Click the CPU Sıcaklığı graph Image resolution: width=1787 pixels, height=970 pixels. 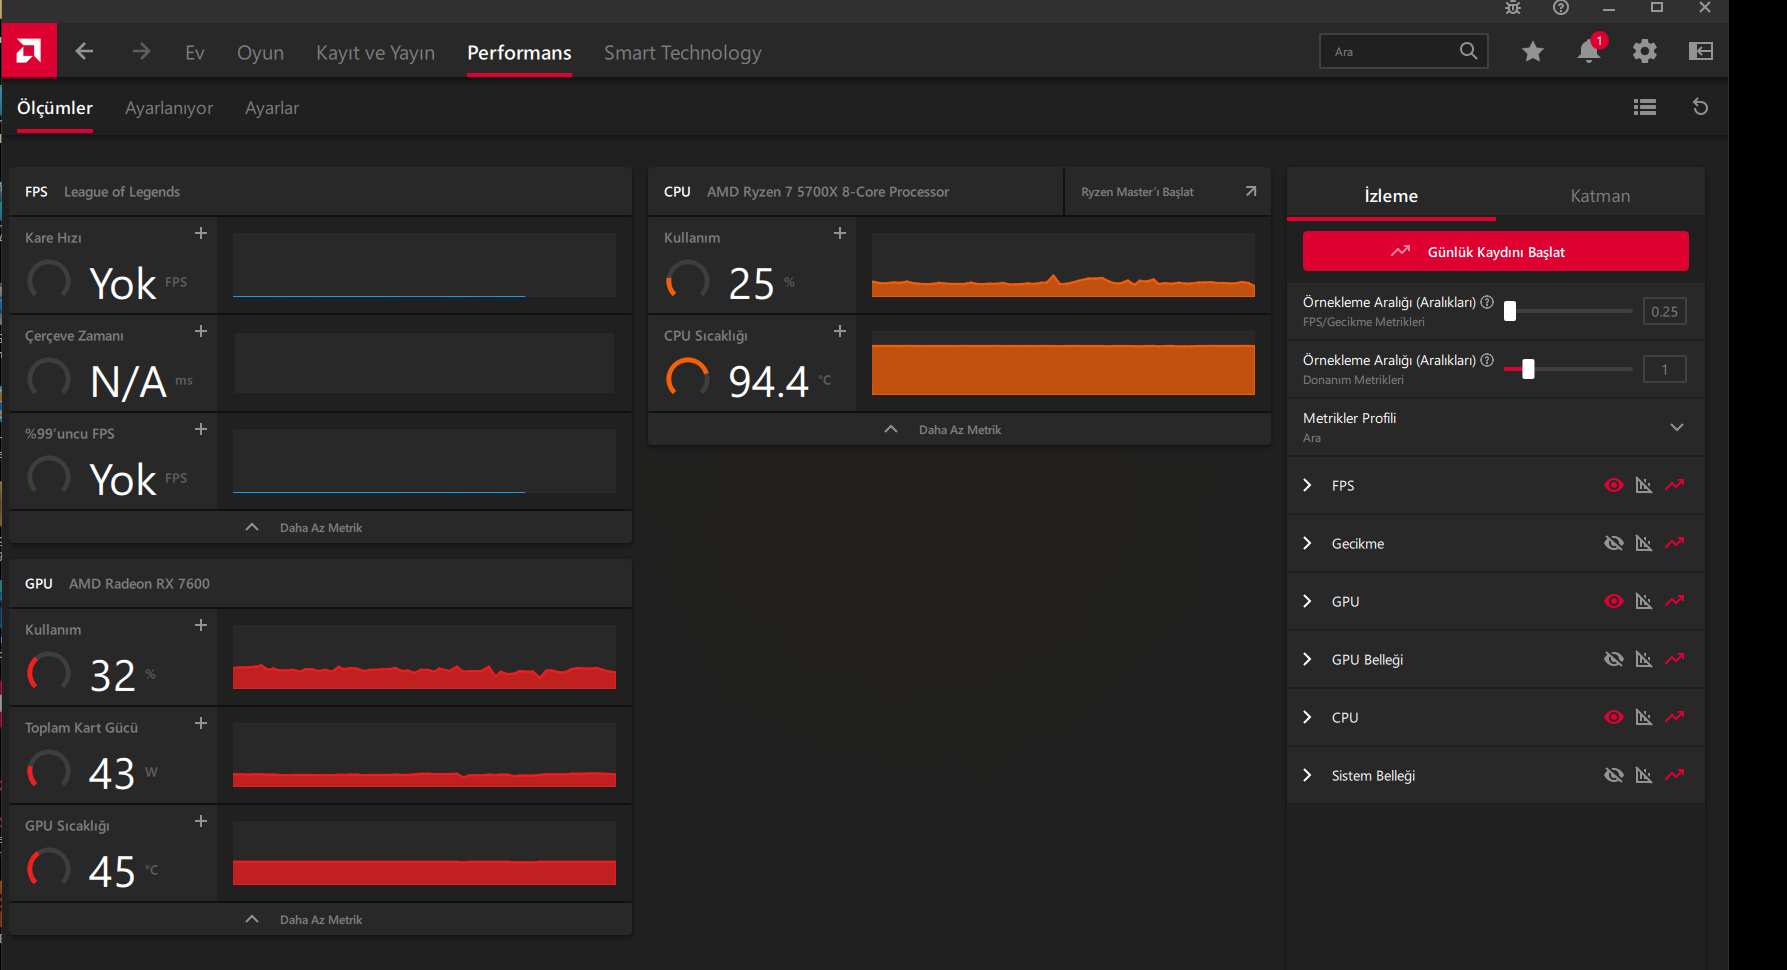[1063, 363]
